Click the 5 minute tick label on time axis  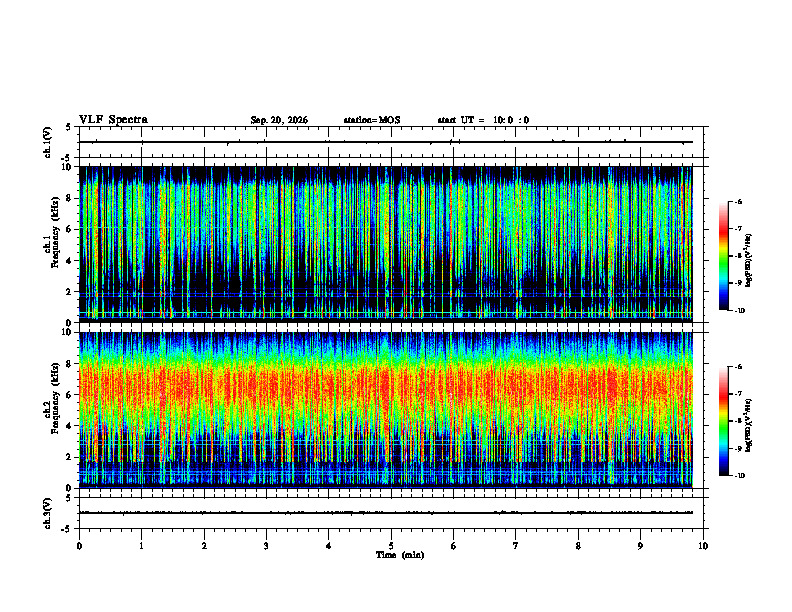click(x=391, y=546)
